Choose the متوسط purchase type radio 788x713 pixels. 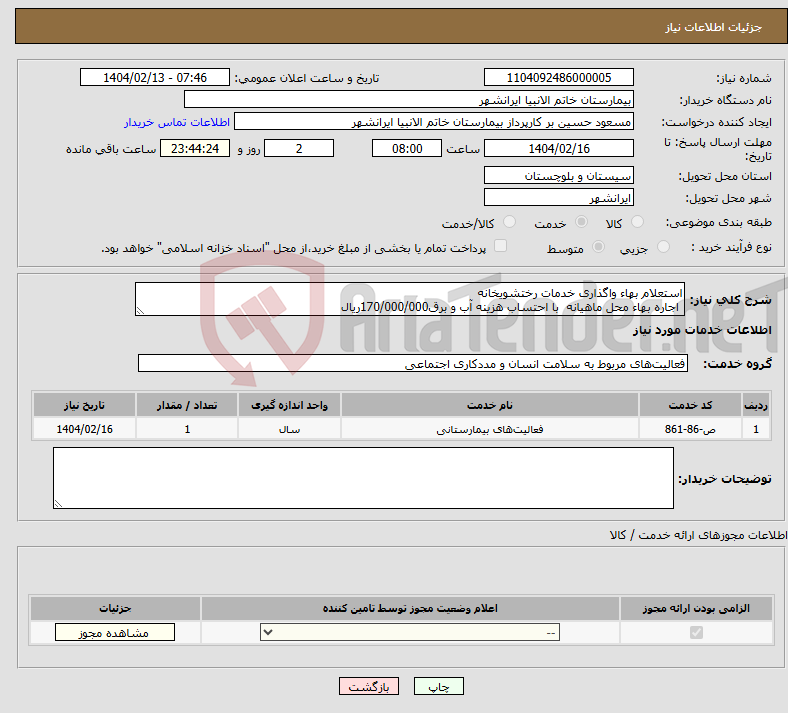coord(598,246)
